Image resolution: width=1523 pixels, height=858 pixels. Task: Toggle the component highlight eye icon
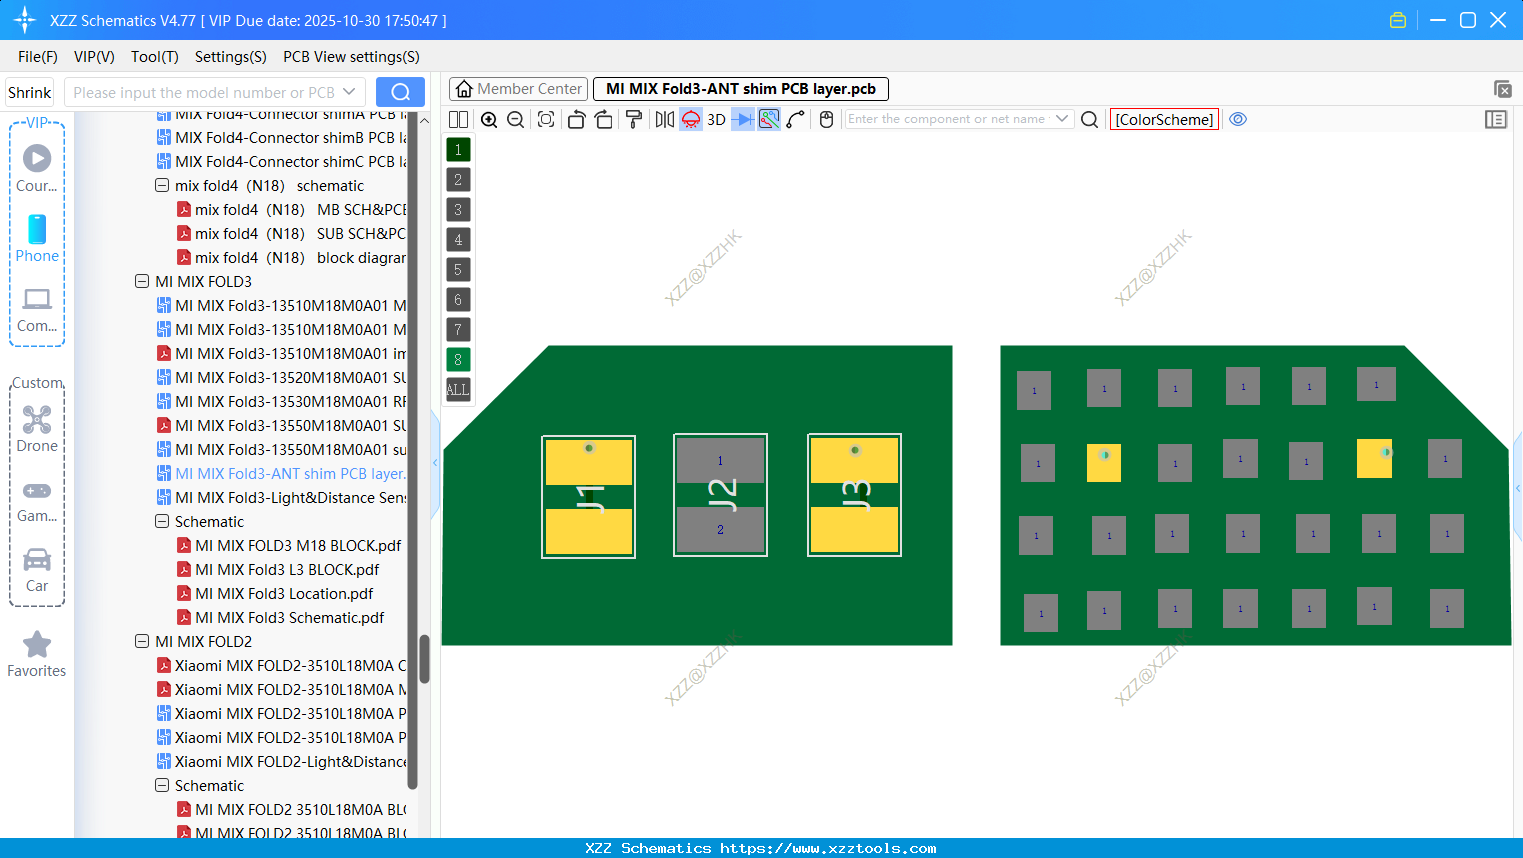1238,119
